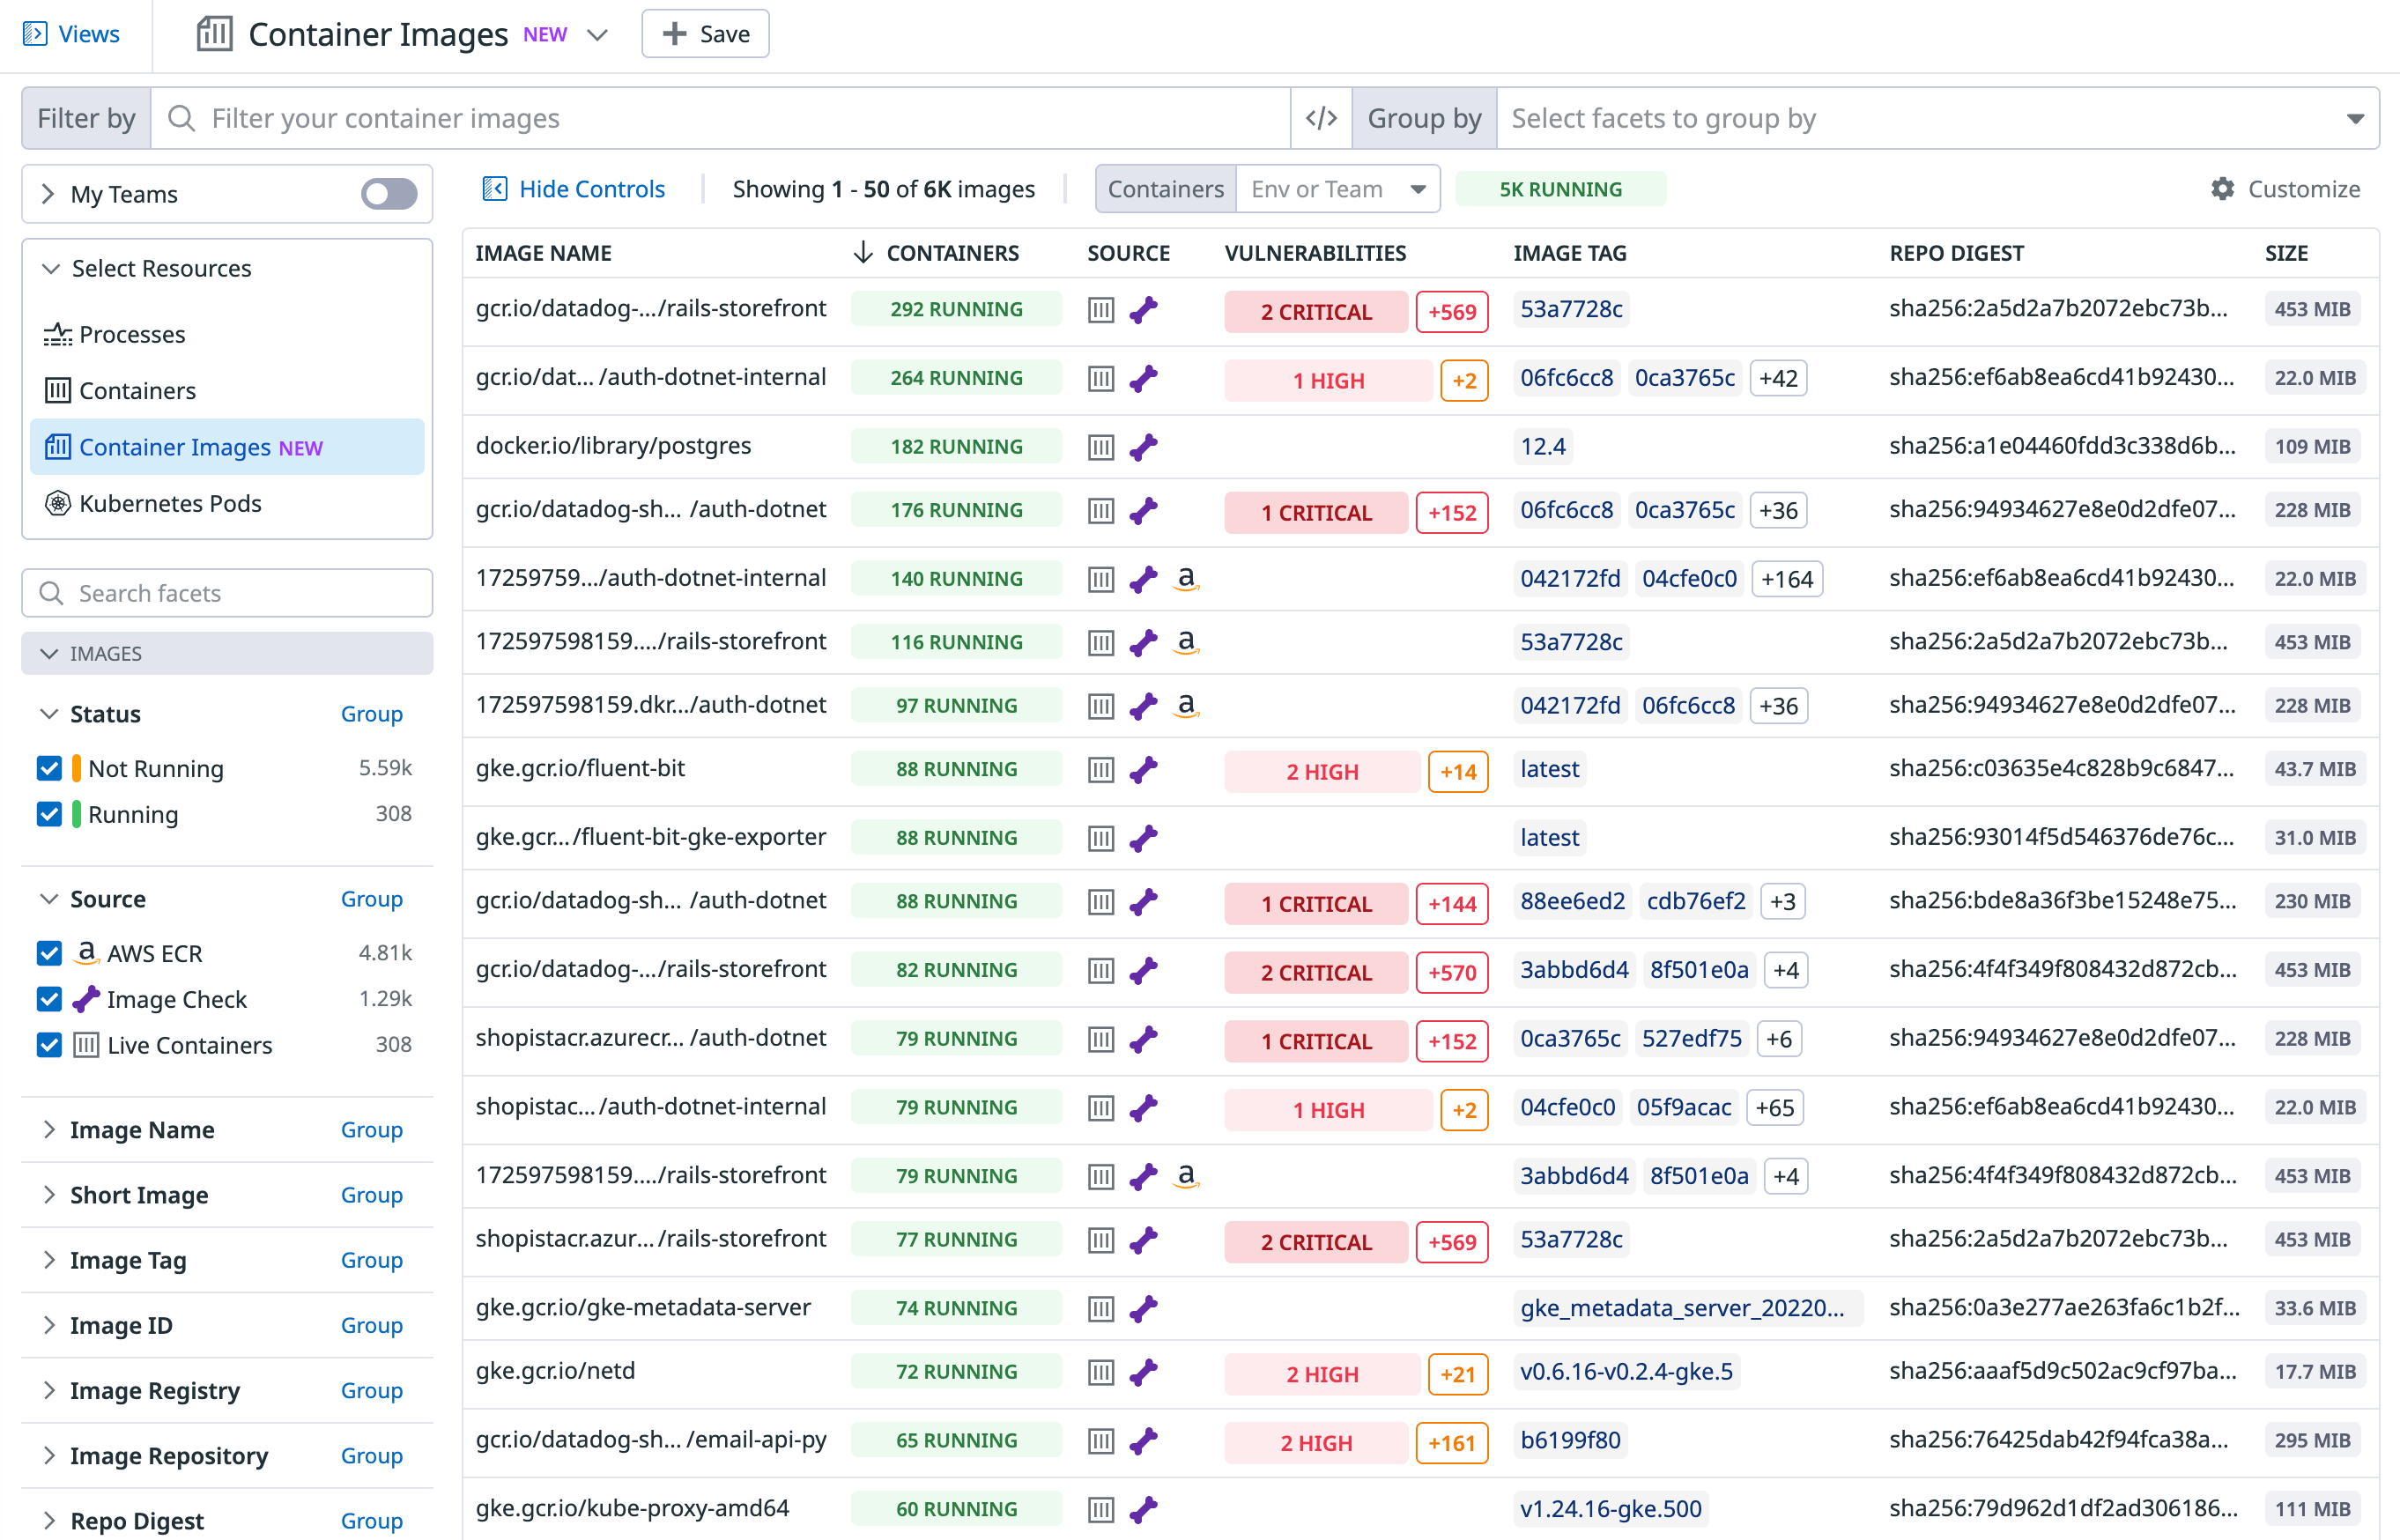
Task: Click the Hide Controls panel icon
Action: 495,189
